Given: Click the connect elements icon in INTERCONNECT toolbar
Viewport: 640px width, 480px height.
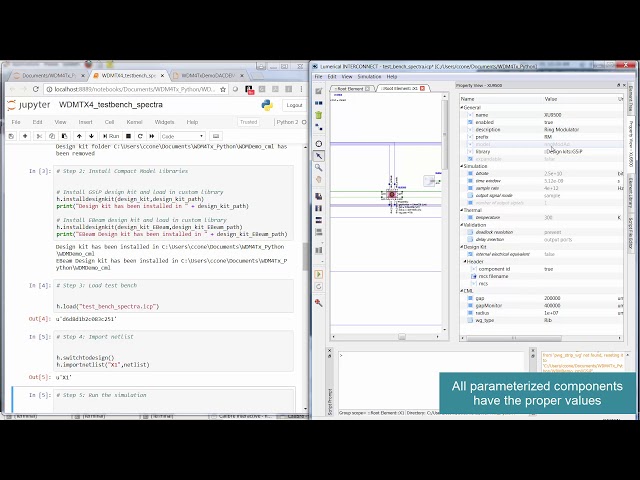Looking at the screenshot, I should click(319, 127).
